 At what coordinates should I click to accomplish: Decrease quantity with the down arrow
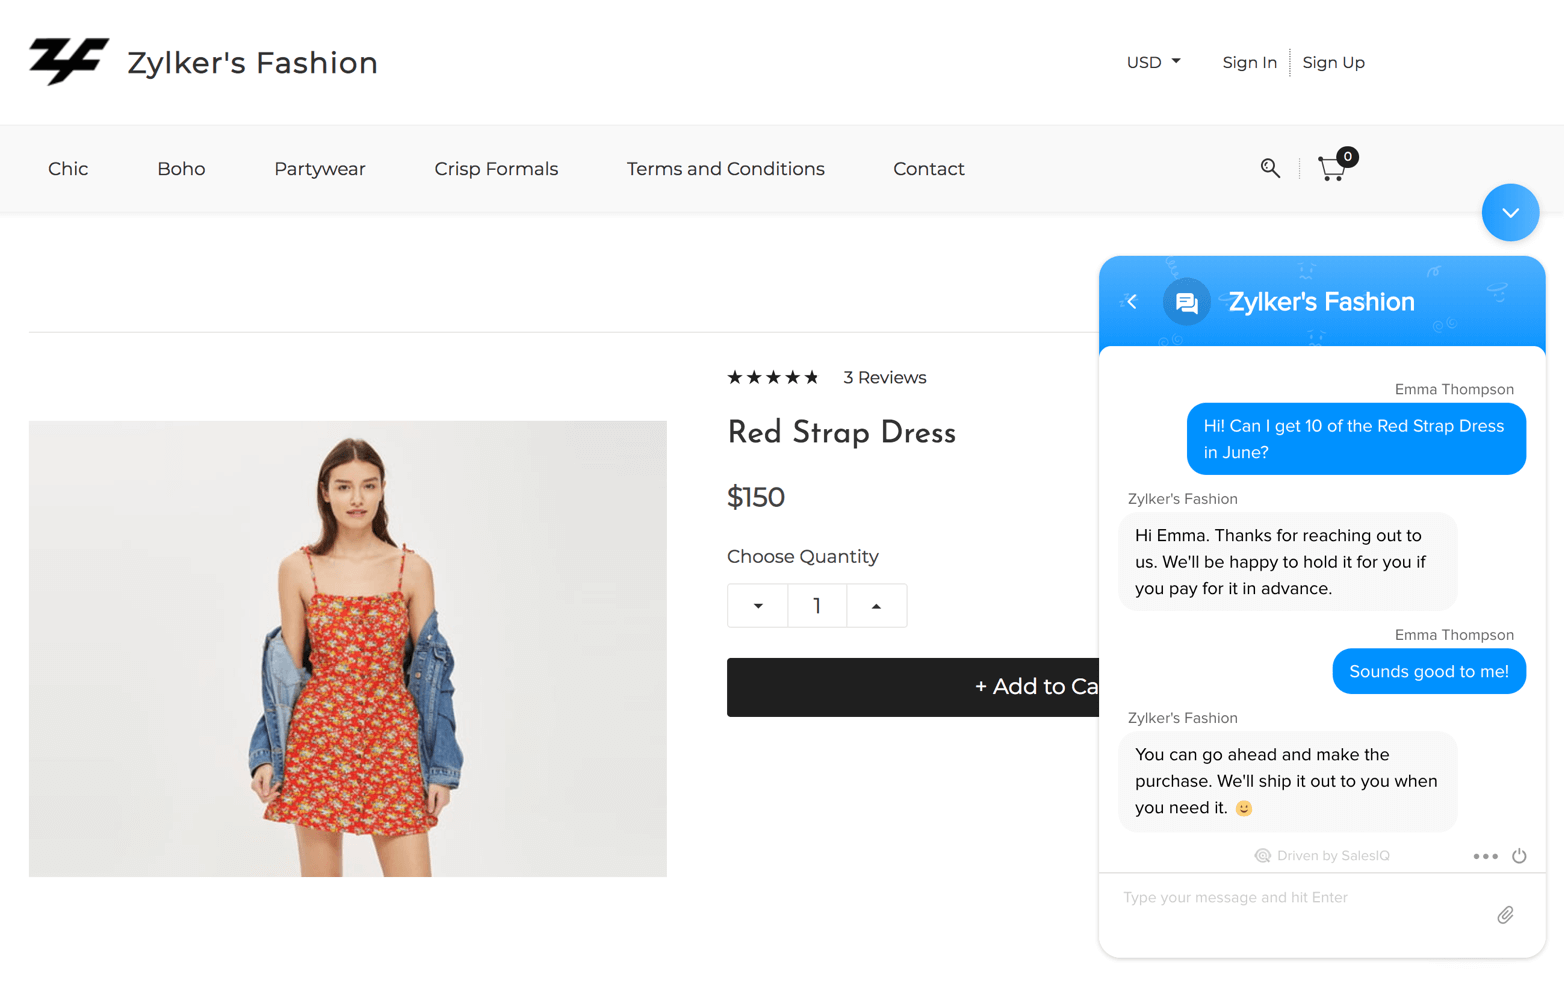coord(758,606)
